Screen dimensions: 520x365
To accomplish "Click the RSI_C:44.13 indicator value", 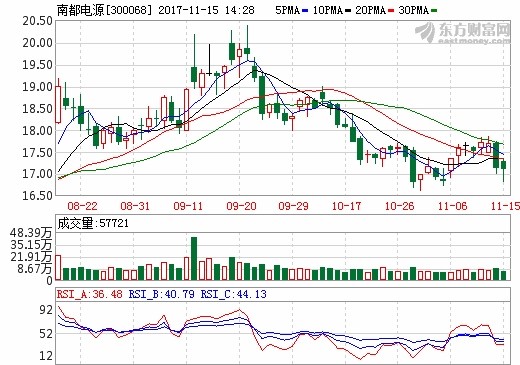I will (x=234, y=294).
